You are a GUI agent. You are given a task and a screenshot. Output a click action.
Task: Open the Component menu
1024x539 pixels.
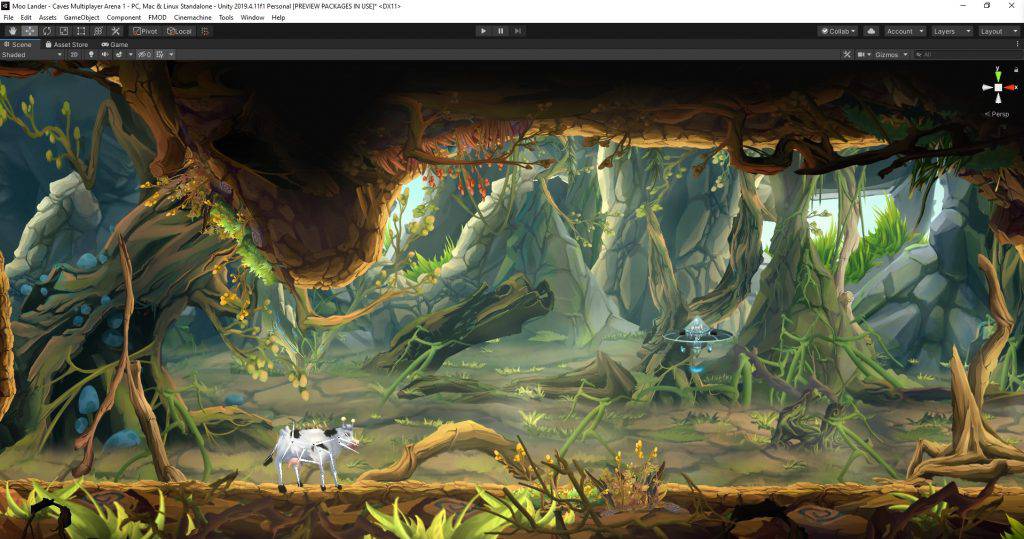coord(123,18)
